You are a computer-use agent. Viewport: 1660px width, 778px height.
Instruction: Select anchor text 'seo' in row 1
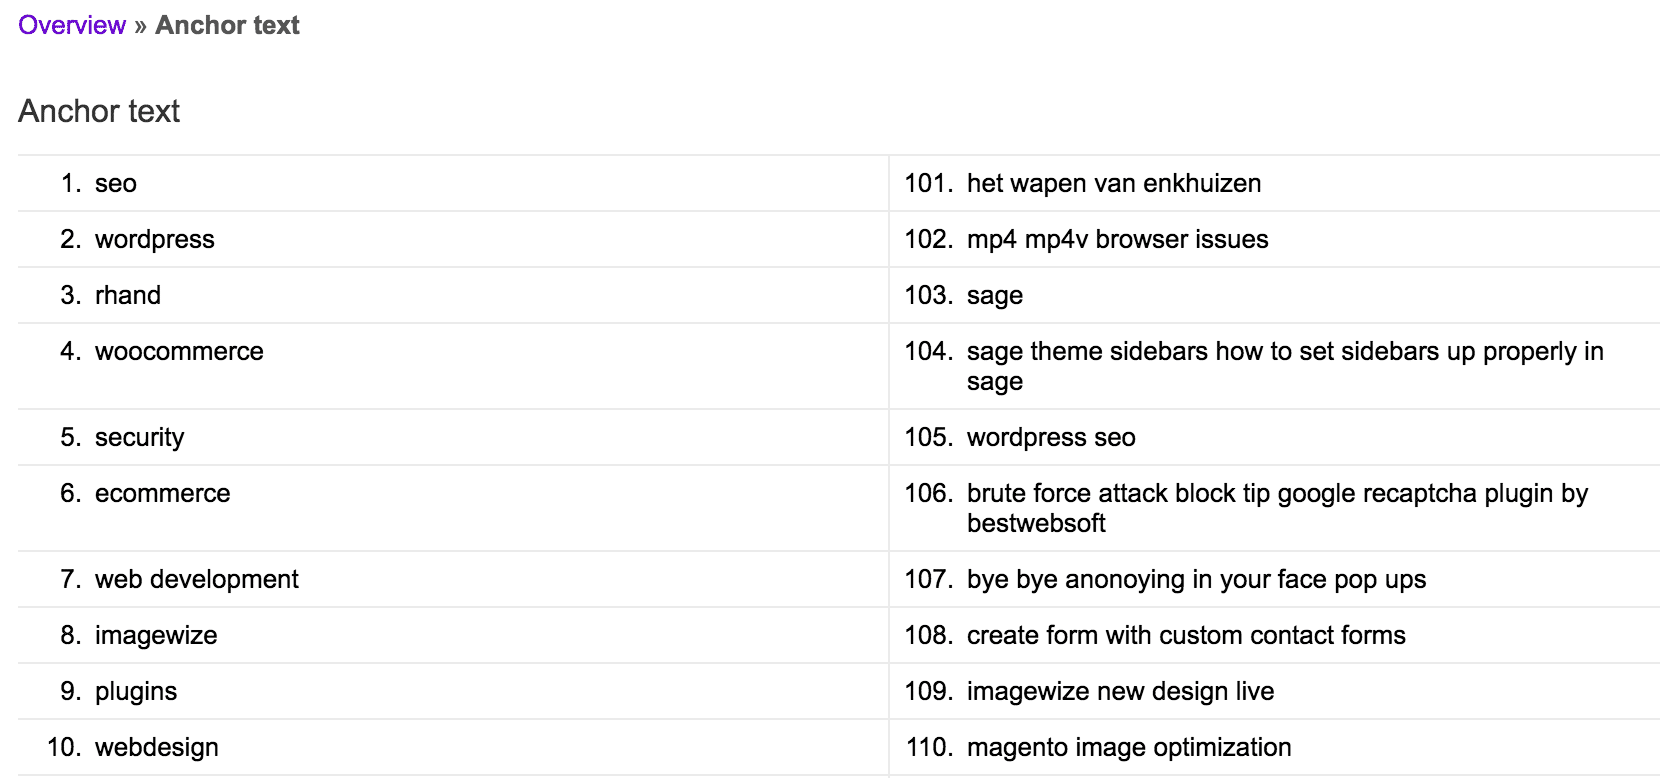coord(116,183)
